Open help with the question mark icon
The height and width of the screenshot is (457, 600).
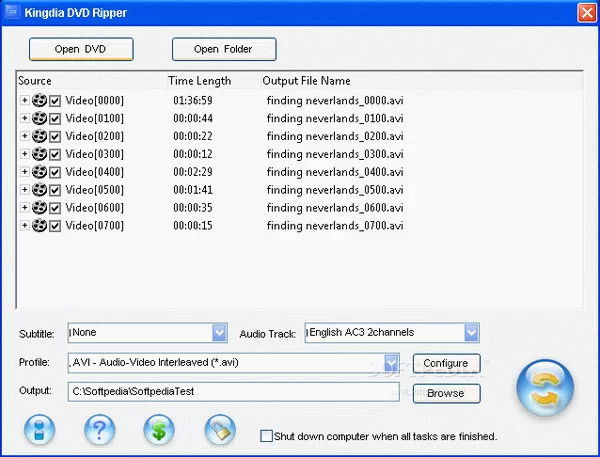tap(99, 429)
